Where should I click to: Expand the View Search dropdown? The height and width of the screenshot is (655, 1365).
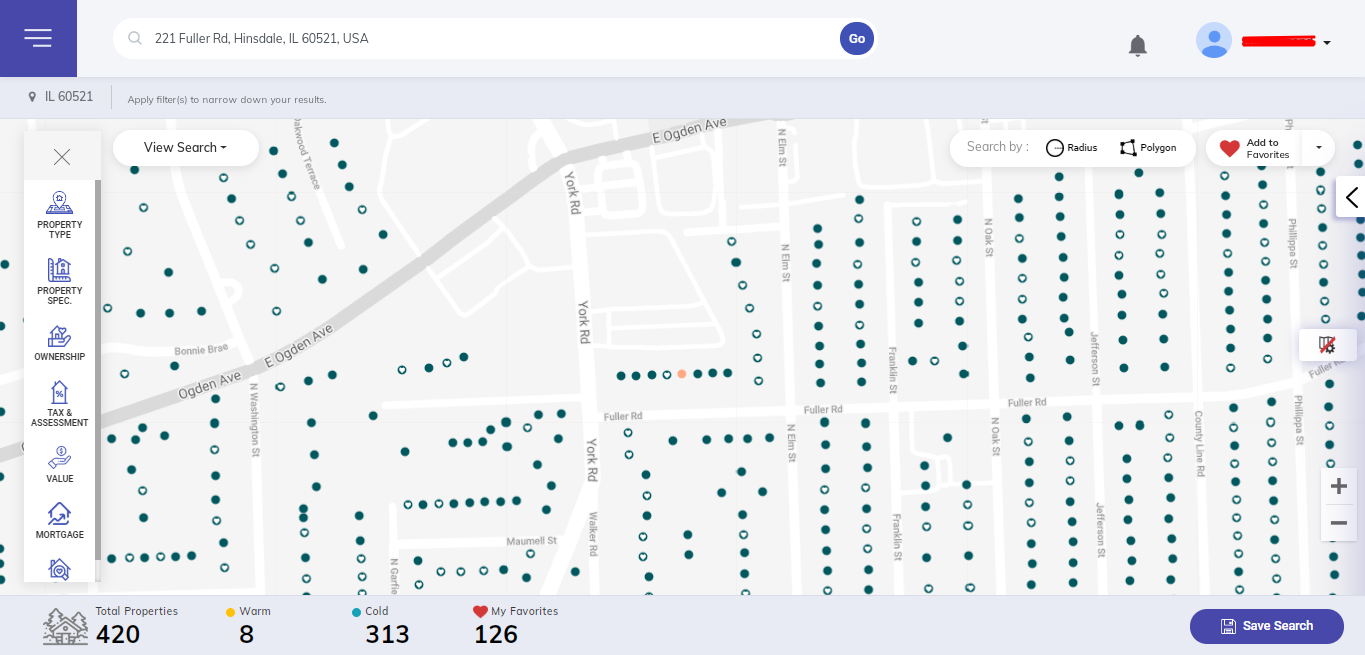[185, 148]
